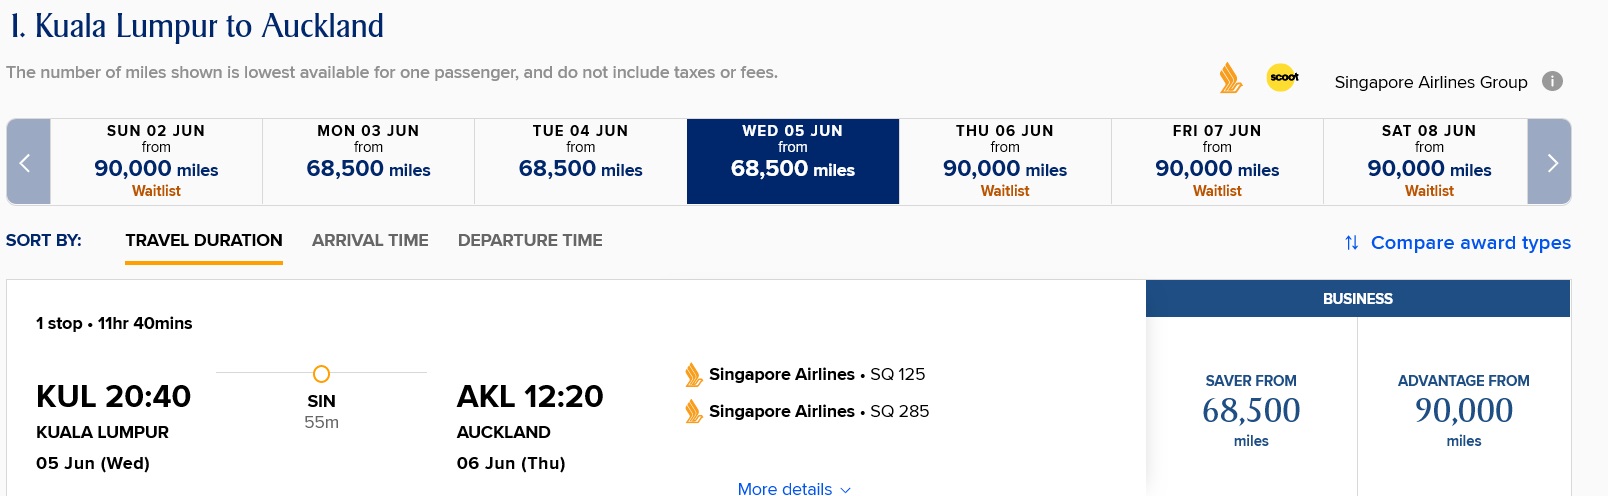Choose Advantage fare from 90,000 miles
1608x496 pixels.
tap(1463, 410)
